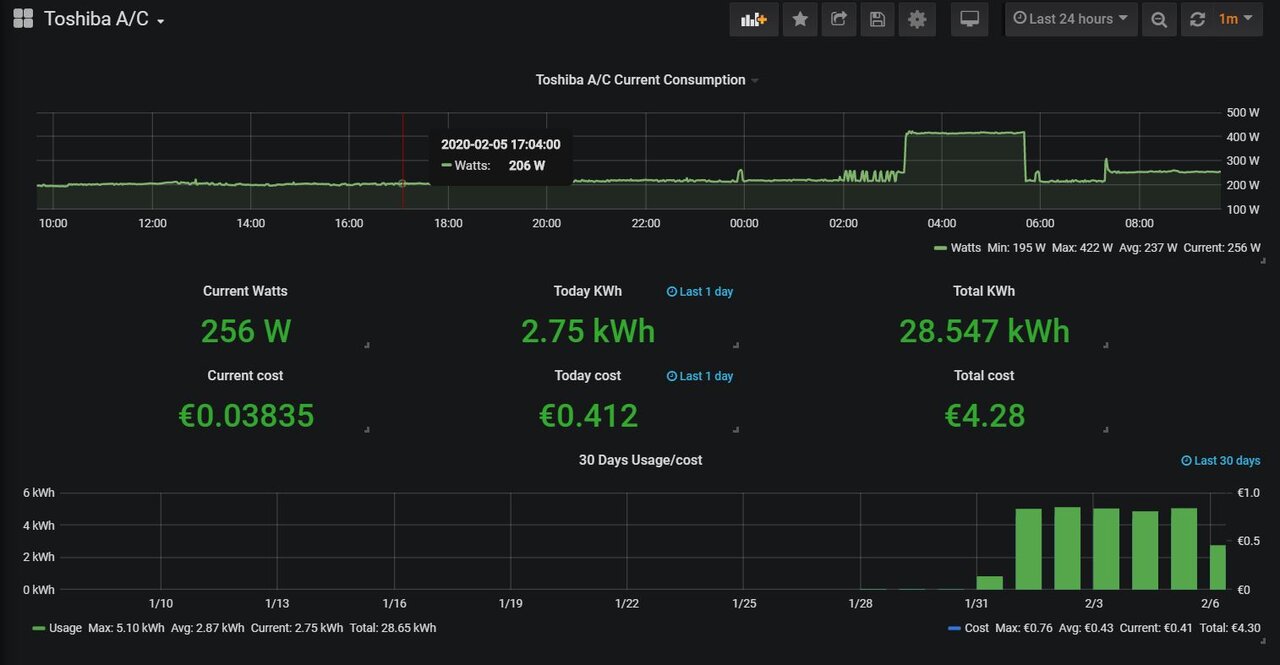
Task: Refresh the dashboard
Action: 1197,19
